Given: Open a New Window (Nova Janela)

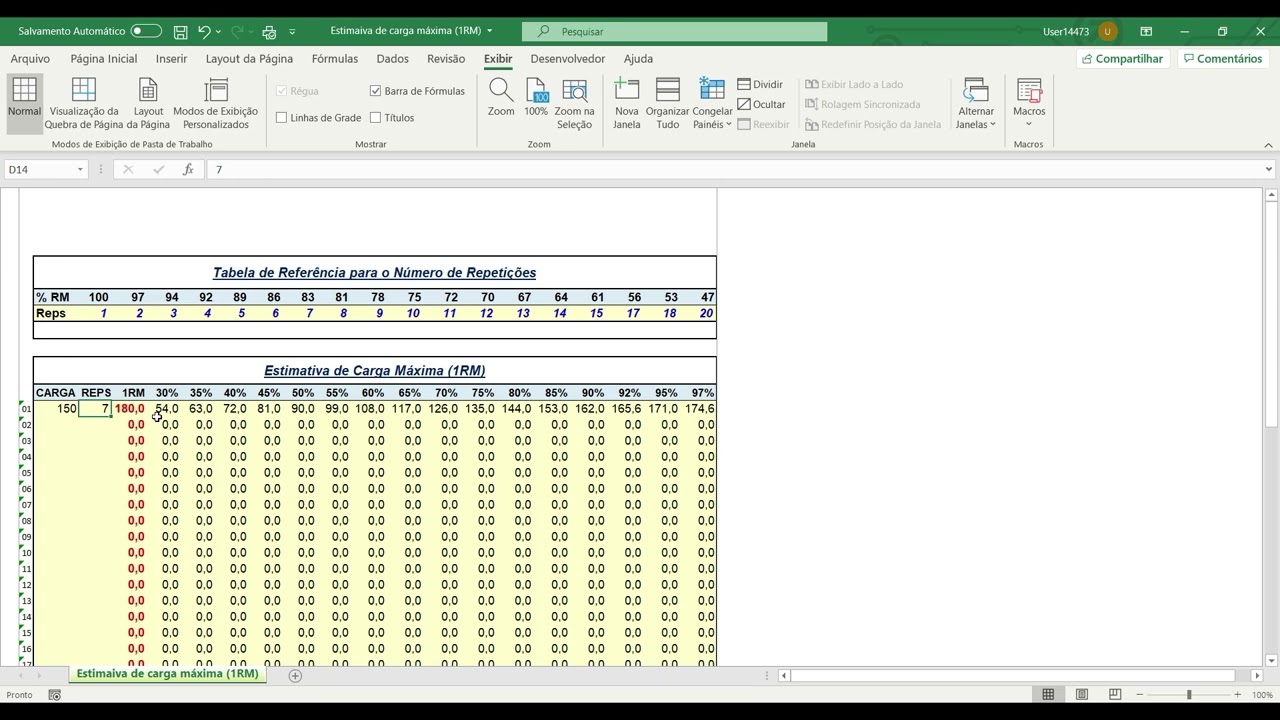Looking at the screenshot, I should (627, 104).
